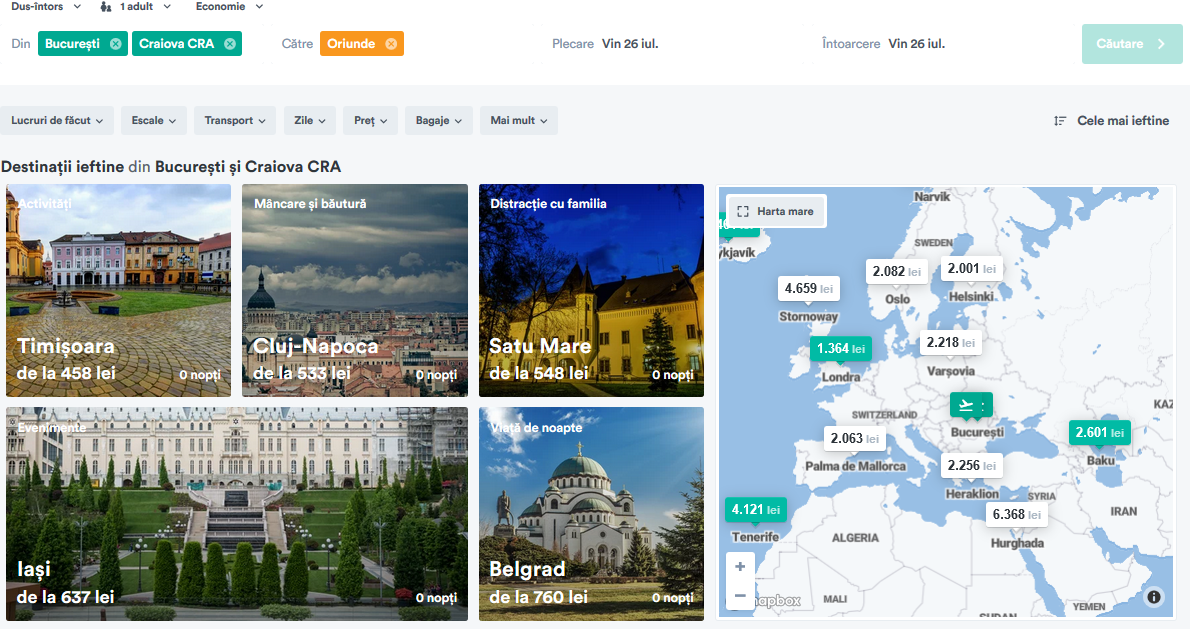Open the Bagaje filter menu
Image resolution: width=1190 pixels, height=629 pixels.
[439, 121]
